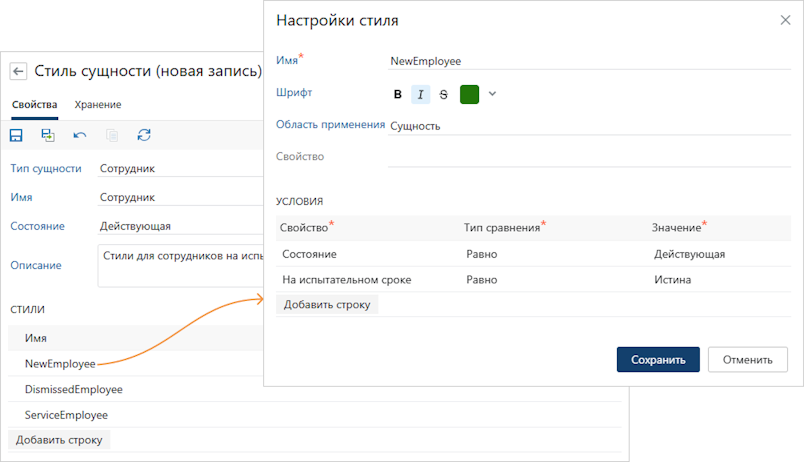Edit the Имя field containing NewEmployee
Viewport: 804px width, 462px height.
point(589,62)
